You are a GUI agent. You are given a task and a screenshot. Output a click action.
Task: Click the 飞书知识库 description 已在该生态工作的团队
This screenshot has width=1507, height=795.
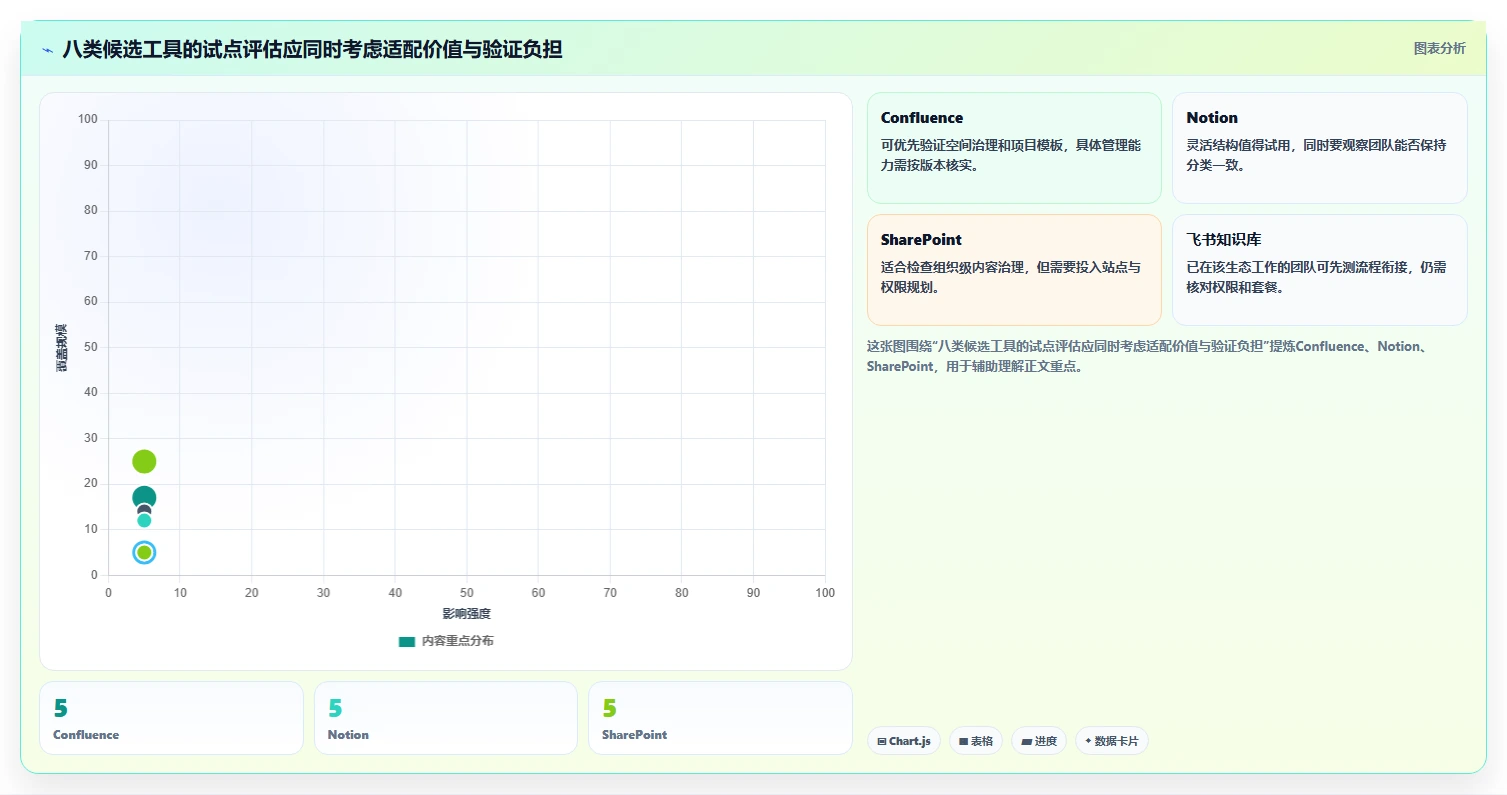pos(1316,277)
